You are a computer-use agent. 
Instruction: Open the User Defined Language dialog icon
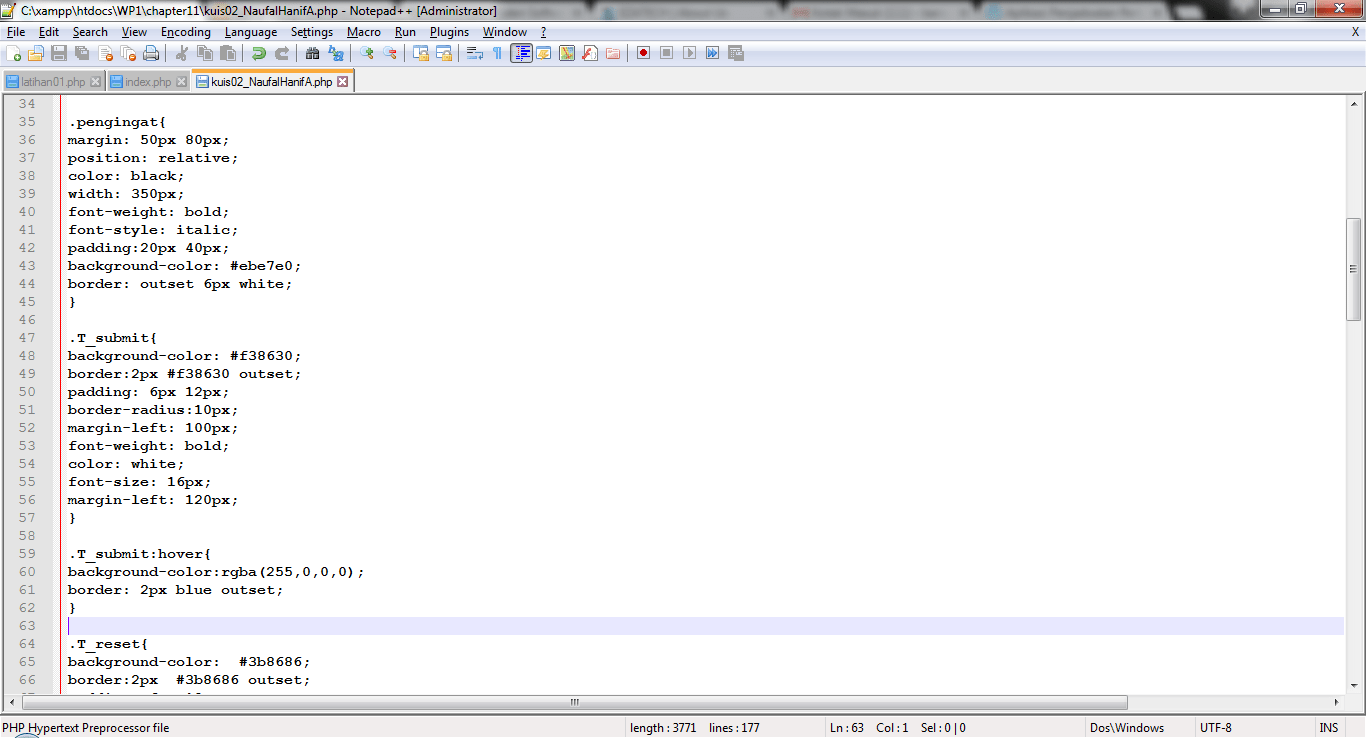[x=544, y=53]
